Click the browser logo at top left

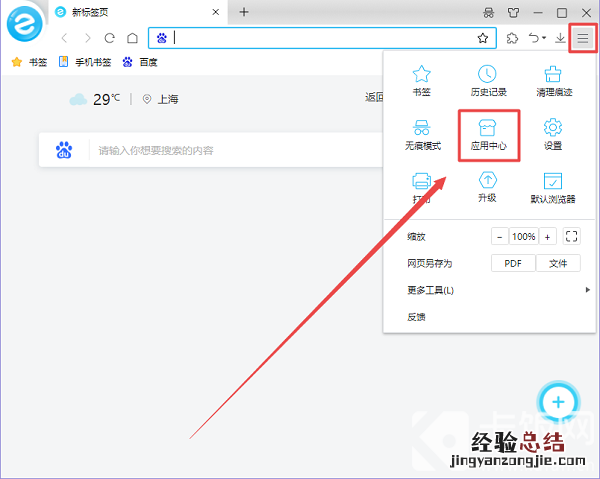coord(25,24)
